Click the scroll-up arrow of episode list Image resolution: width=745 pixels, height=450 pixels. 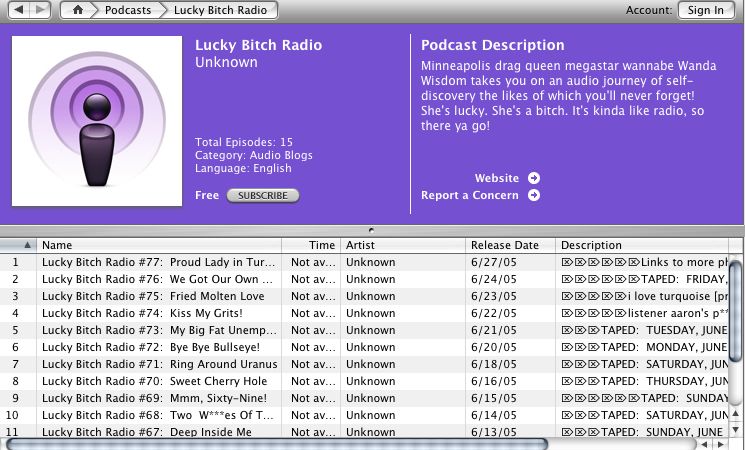coord(735,413)
